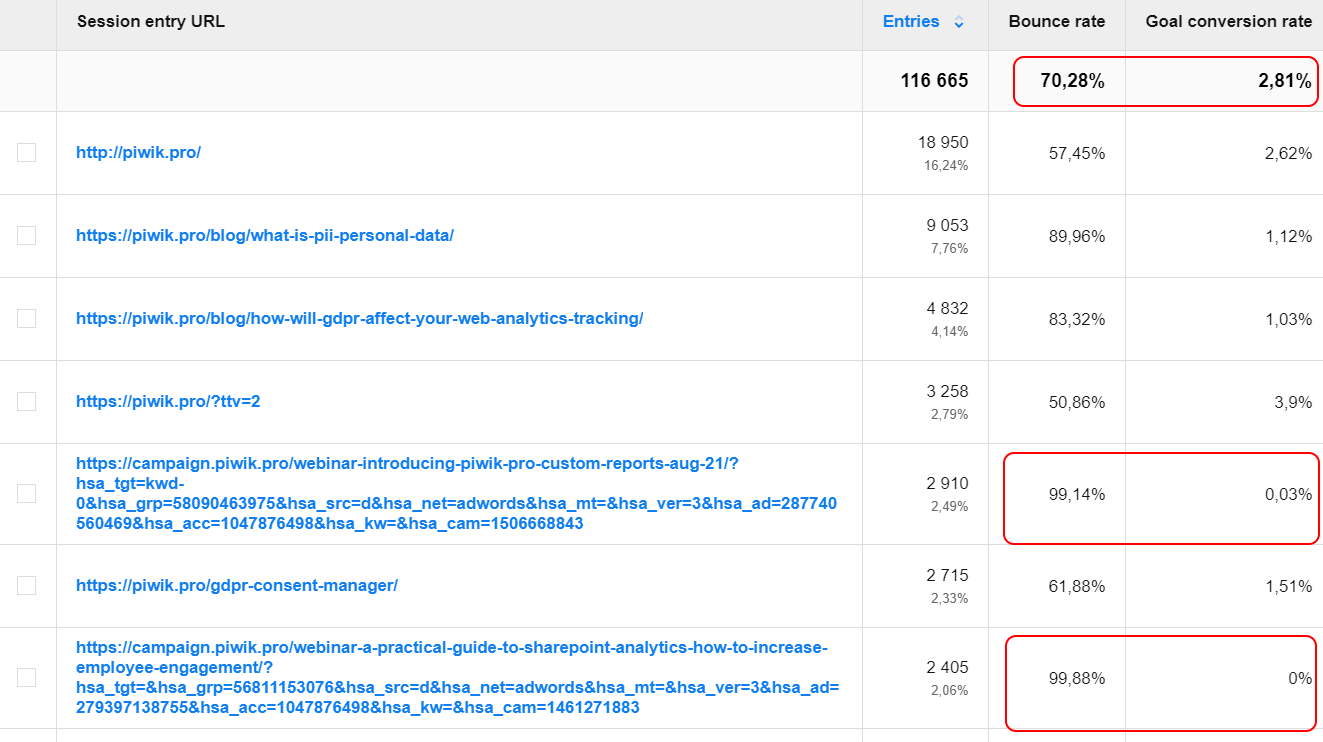Check the box for http://piwik.pro/ row
The width and height of the screenshot is (1323, 742).
coord(27,153)
